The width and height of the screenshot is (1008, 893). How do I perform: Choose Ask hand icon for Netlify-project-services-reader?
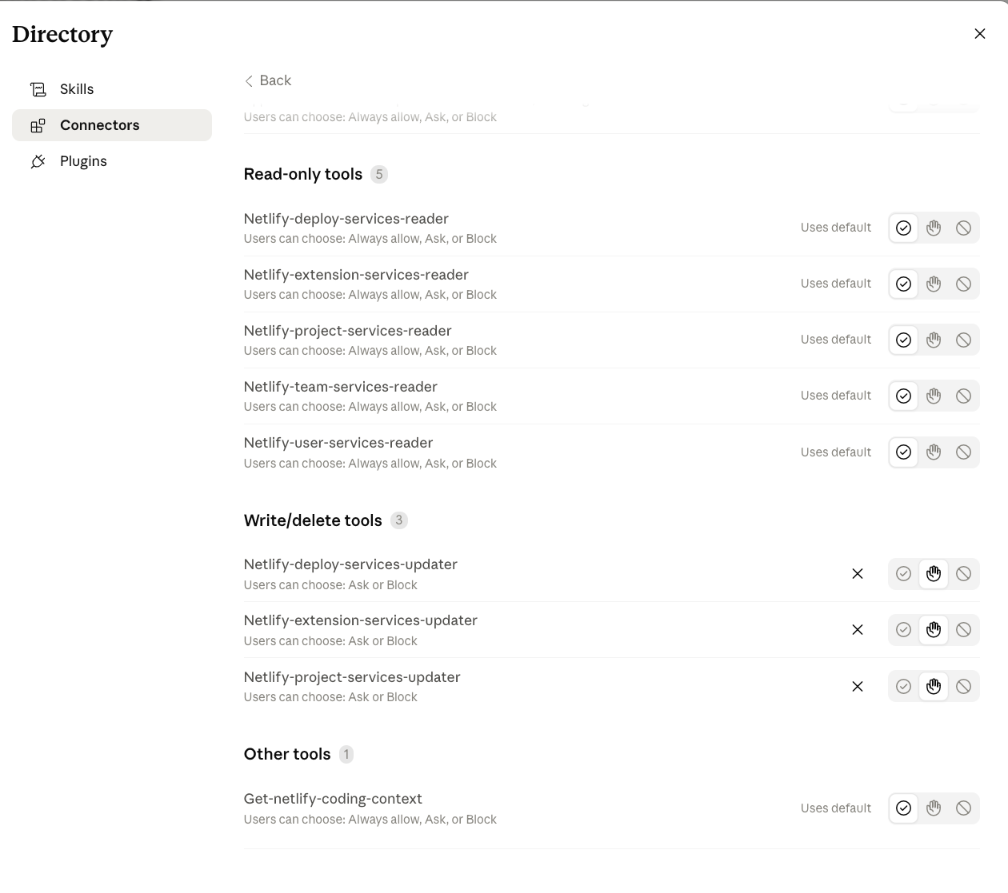click(x=933, y=339)
